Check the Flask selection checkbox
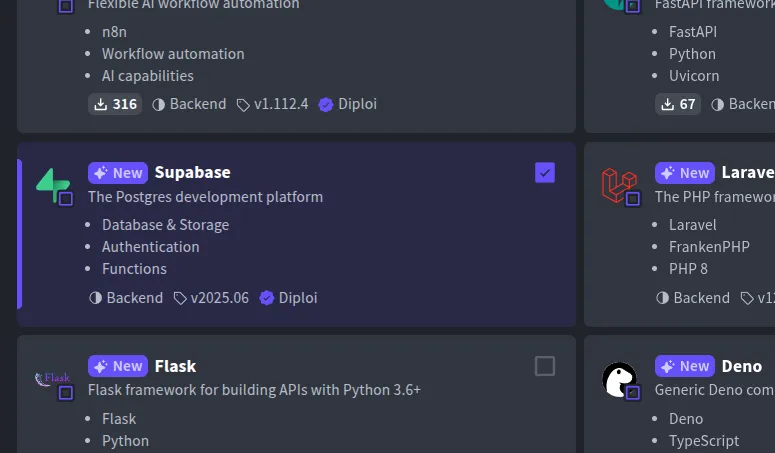 (x=545, y=366)
